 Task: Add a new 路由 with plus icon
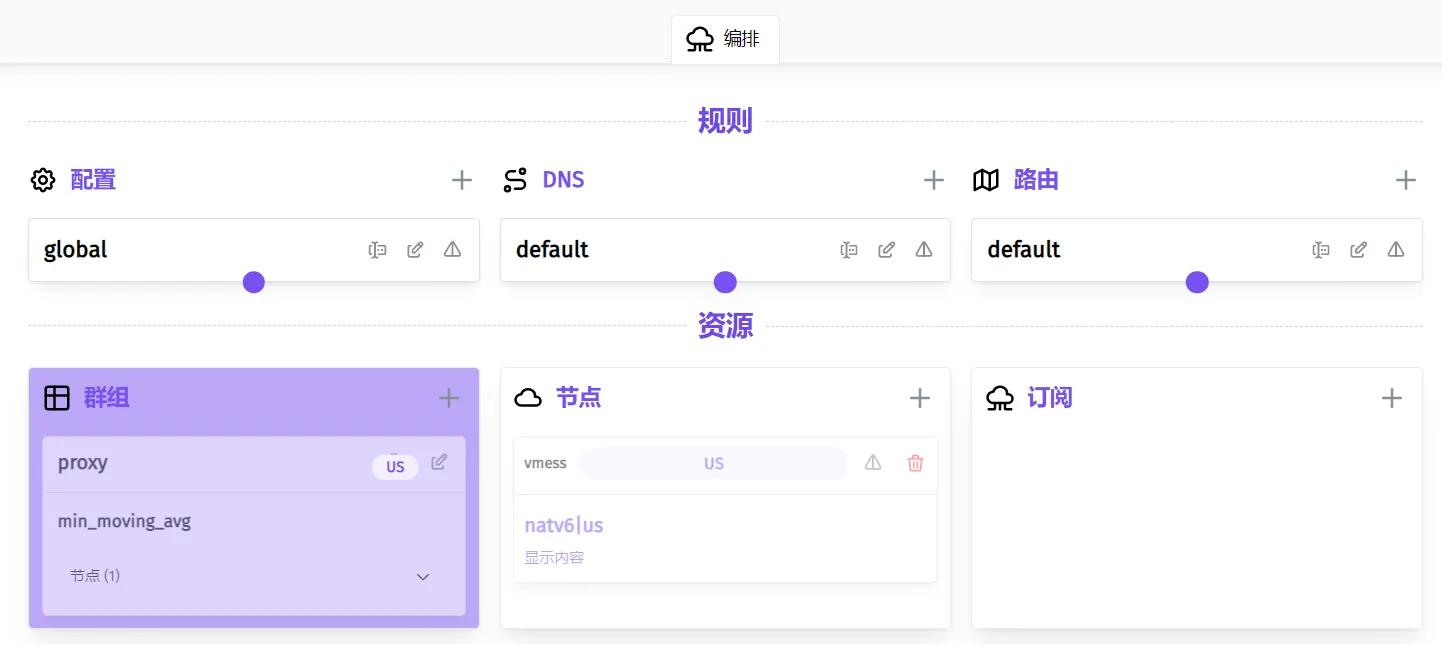(1405, 180)
